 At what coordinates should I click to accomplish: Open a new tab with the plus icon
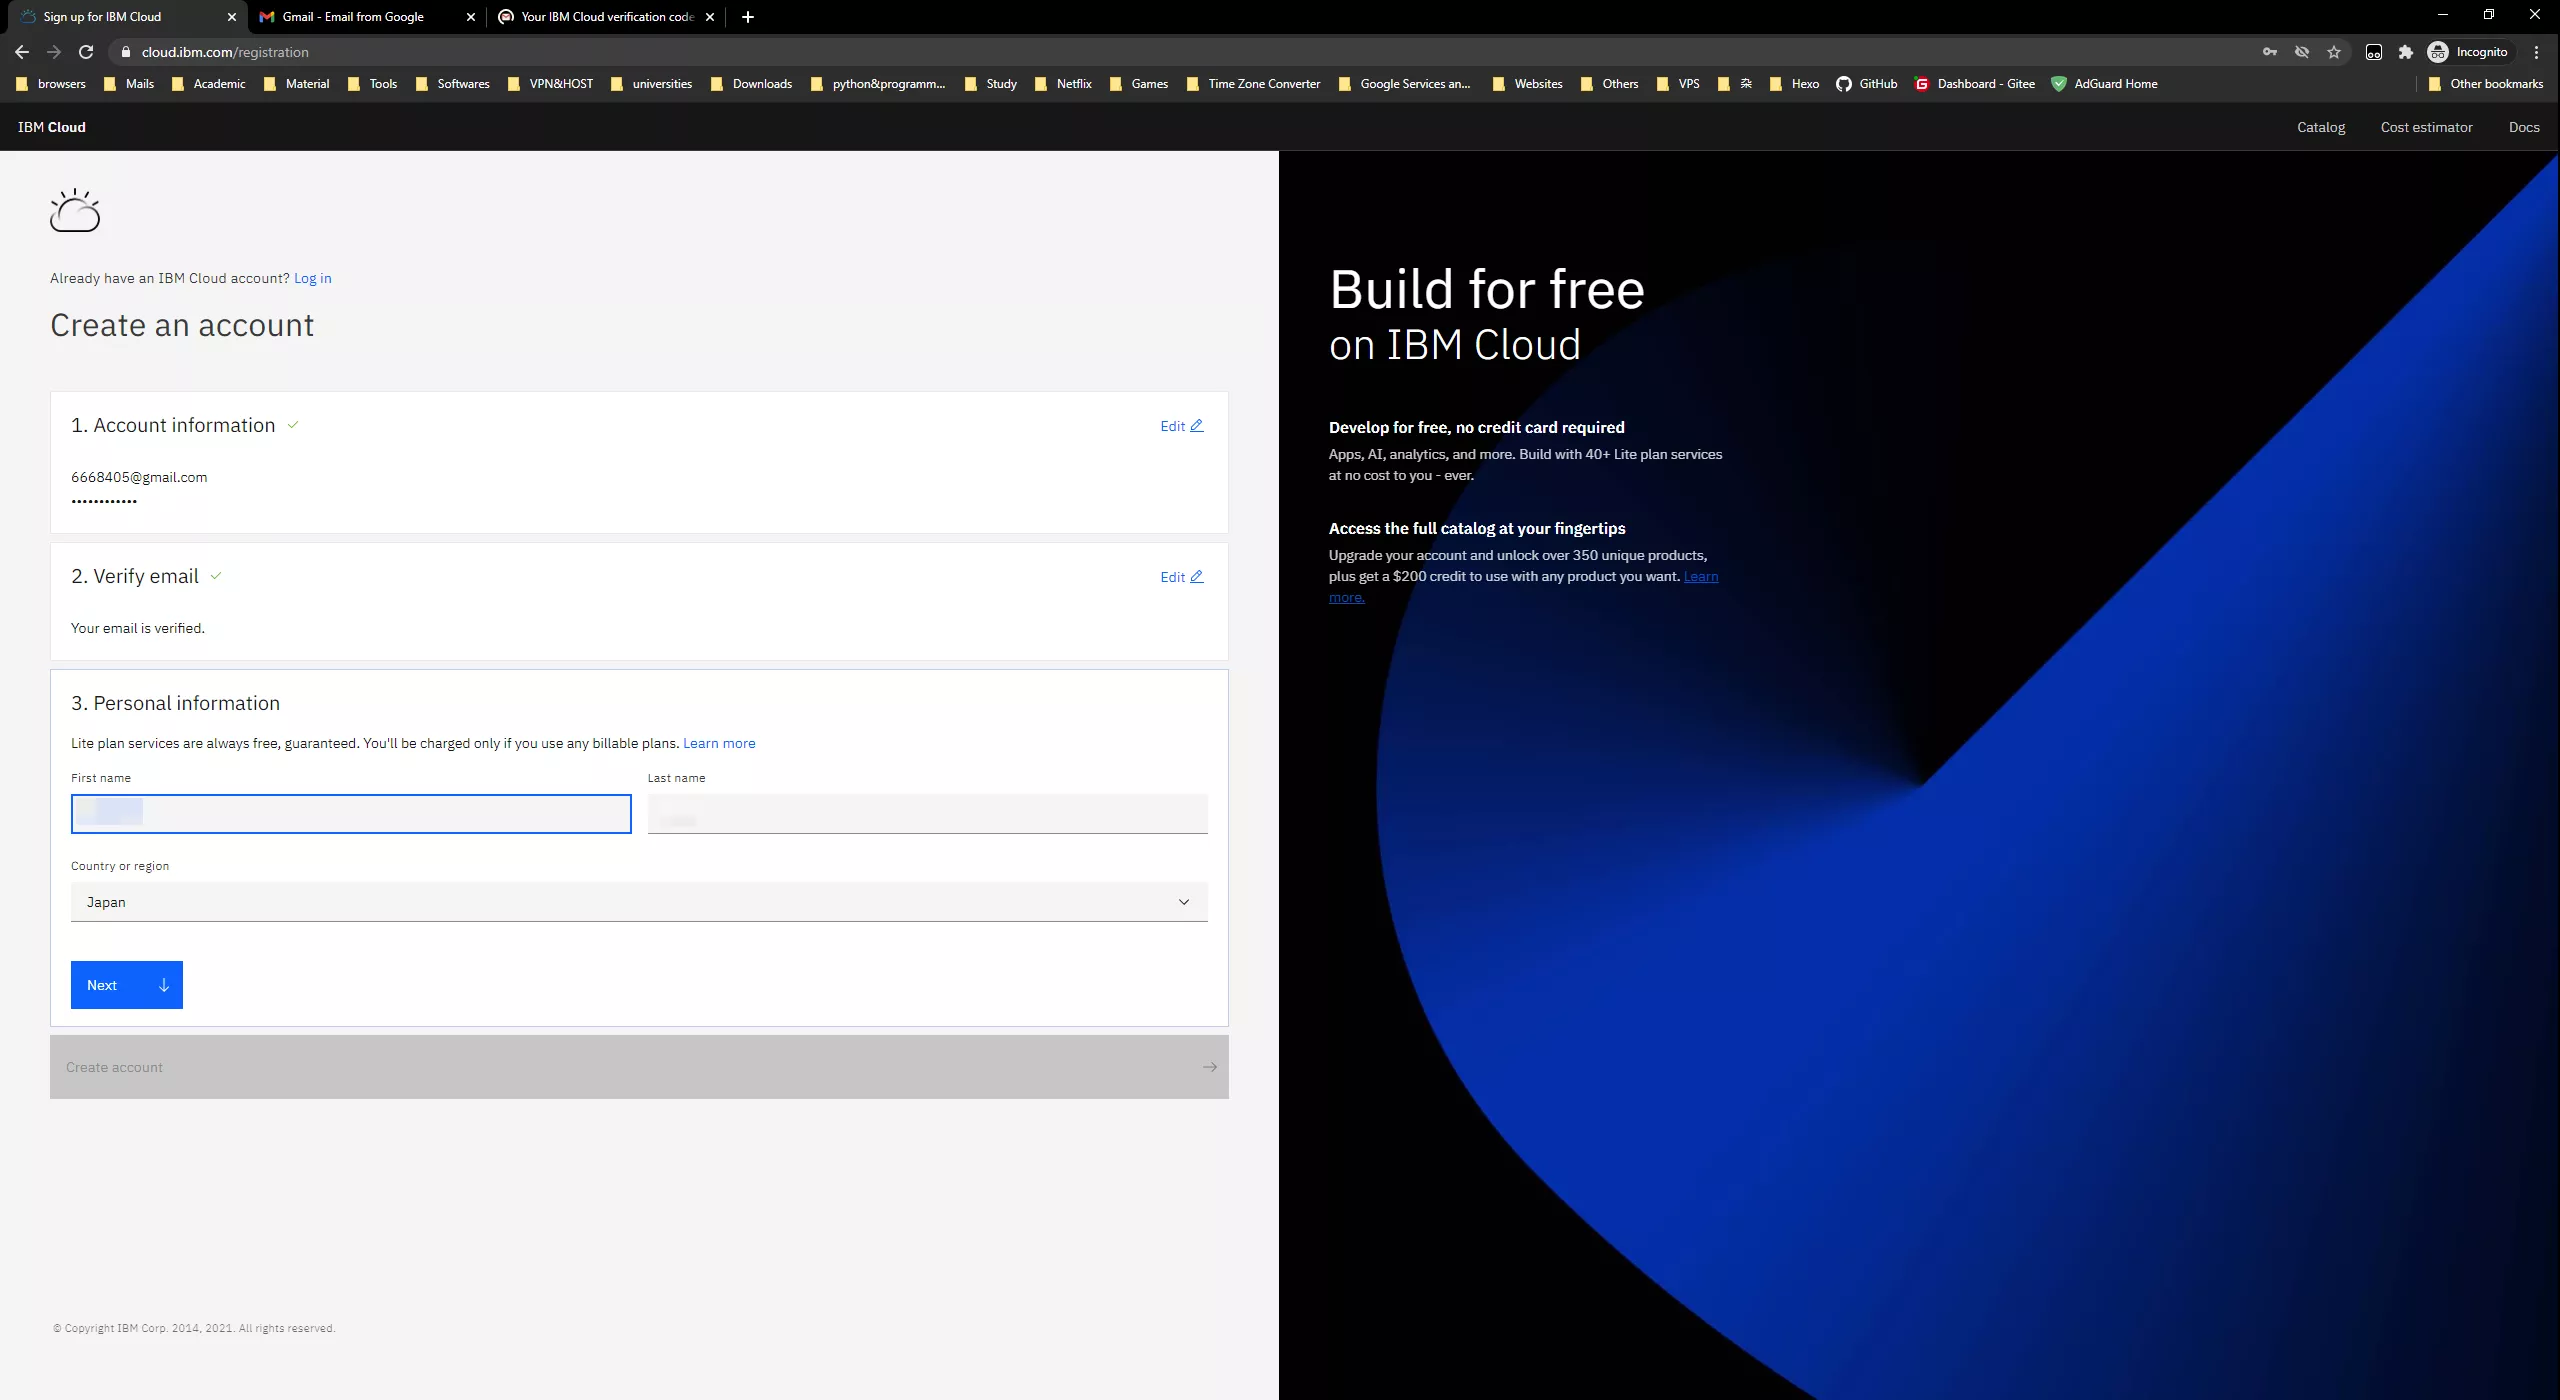(748, 17)
